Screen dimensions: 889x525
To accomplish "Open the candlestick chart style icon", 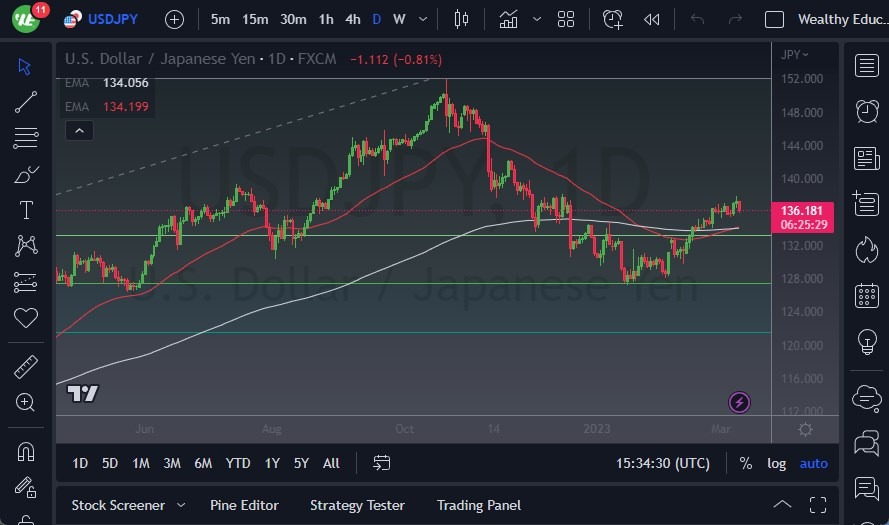I will coord(461,19).
